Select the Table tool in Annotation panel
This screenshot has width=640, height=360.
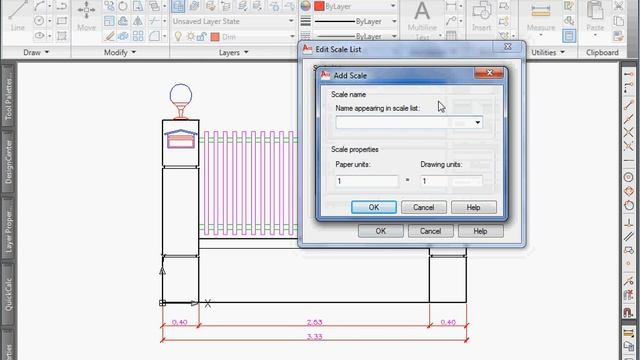point(451,36)
